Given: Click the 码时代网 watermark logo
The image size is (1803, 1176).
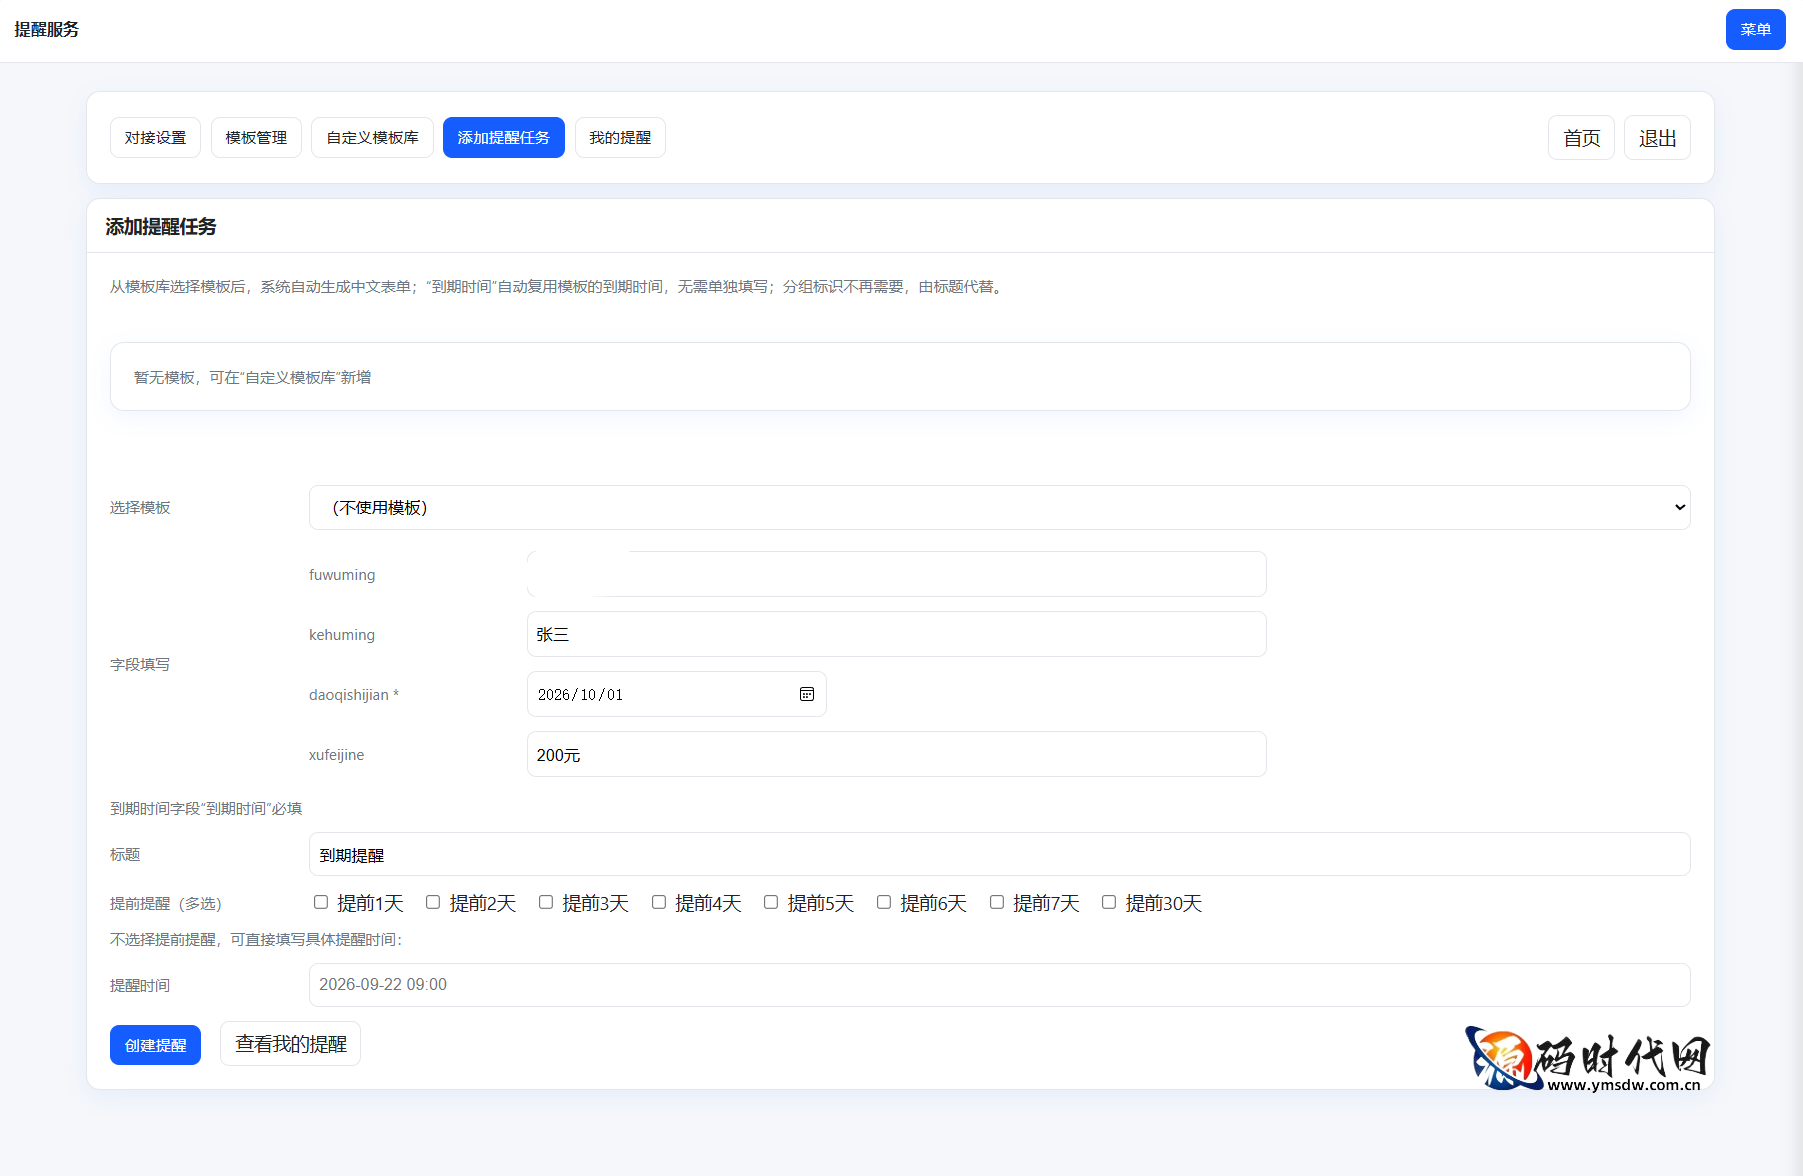Looking at the screenshot, I should tap(1587, 1059).
